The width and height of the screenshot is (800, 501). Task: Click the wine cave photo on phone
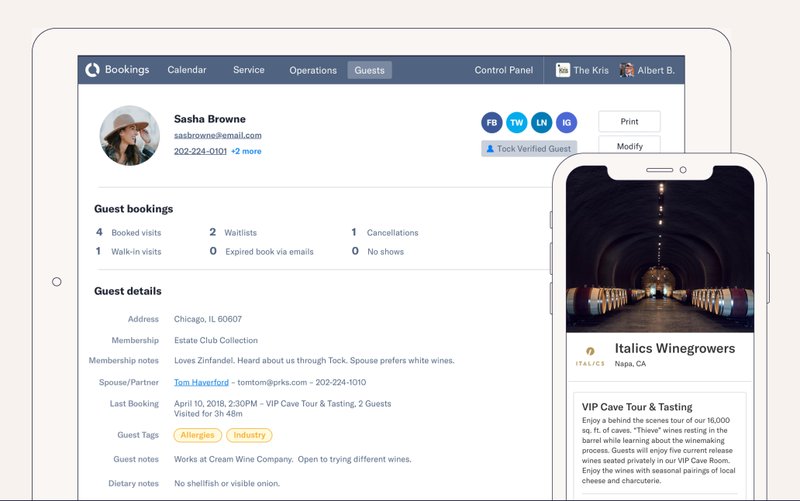click(x=660, y=250)
